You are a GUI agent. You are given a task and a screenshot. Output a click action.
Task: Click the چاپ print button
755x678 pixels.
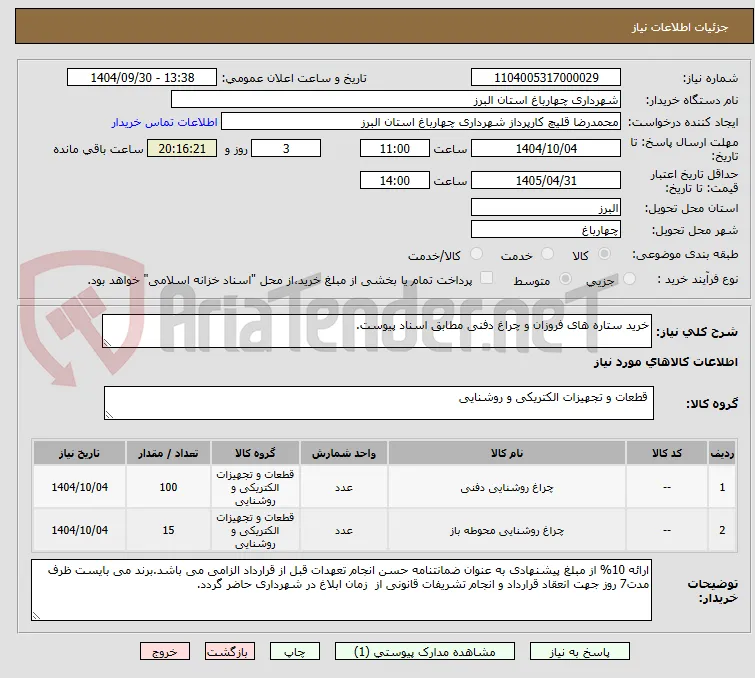click(295, 652)
